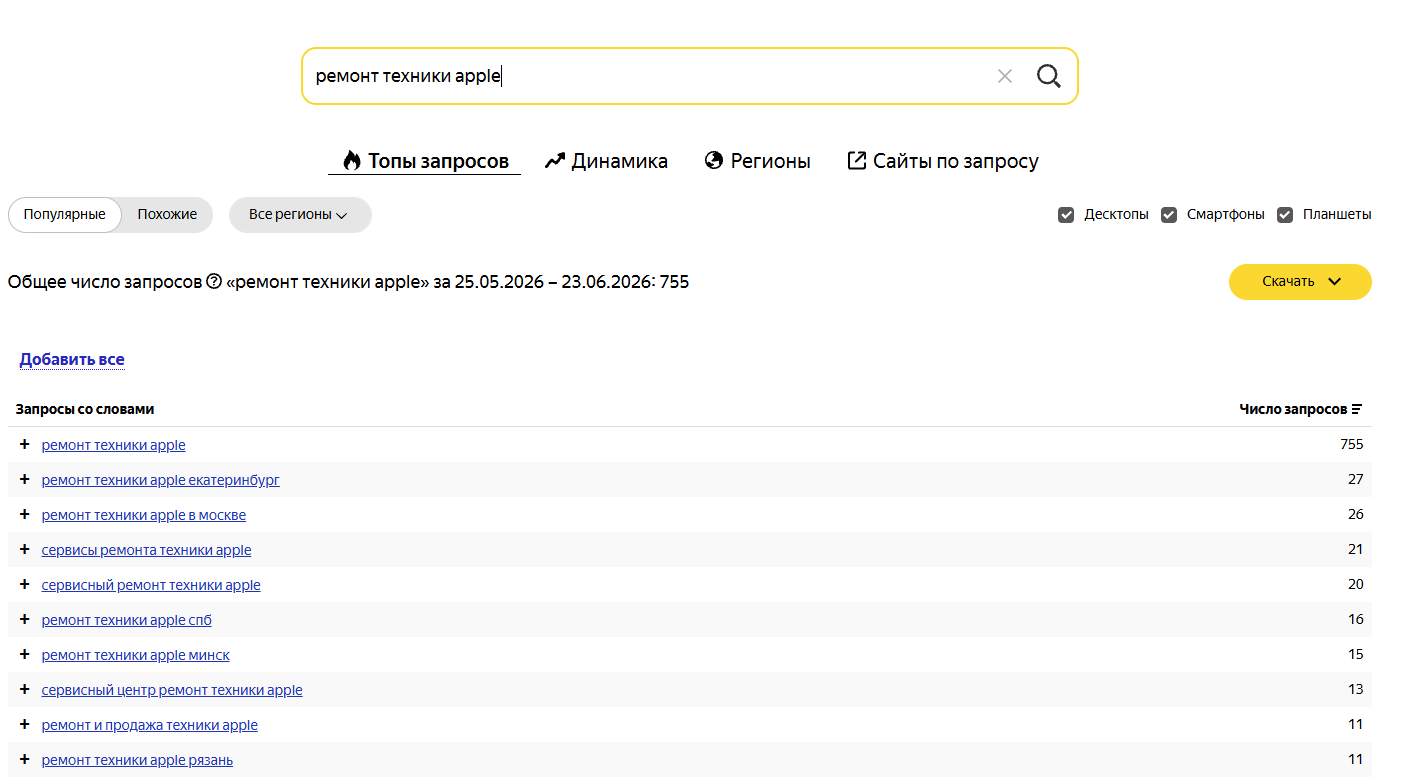Switch to the Динамика tab
Image resolution: width=1403 pixels, height=783 pixels.
click(x=606, y=161)
